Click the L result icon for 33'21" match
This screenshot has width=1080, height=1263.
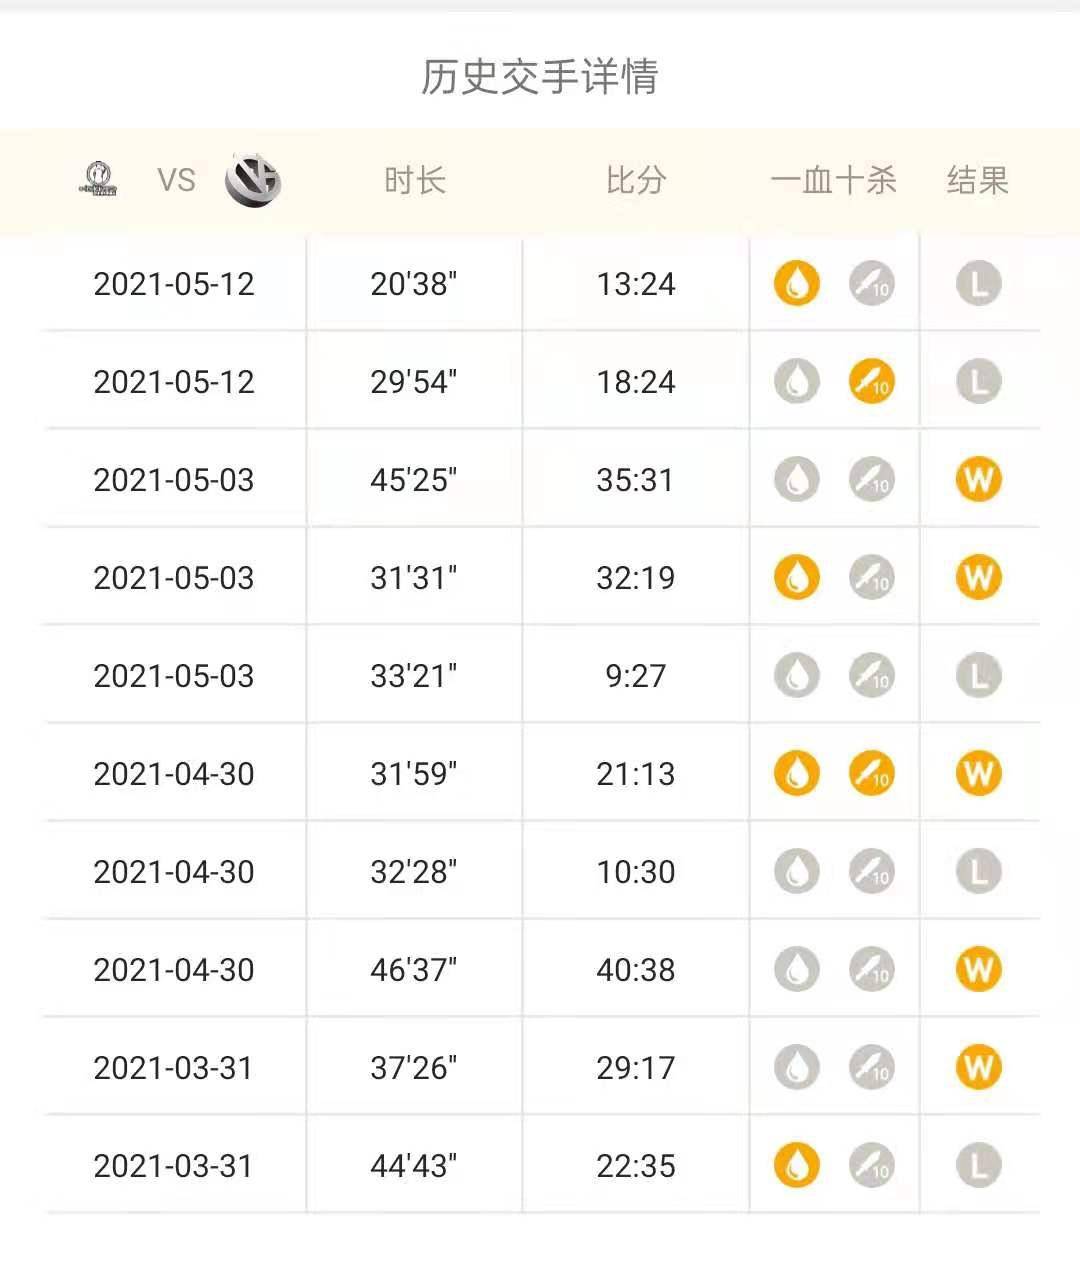(978, 676)
